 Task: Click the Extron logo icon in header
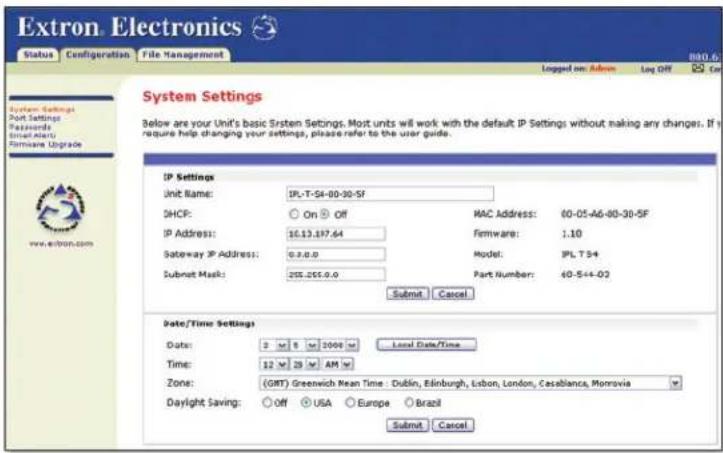pyautogui.click(x=265, y=27)
